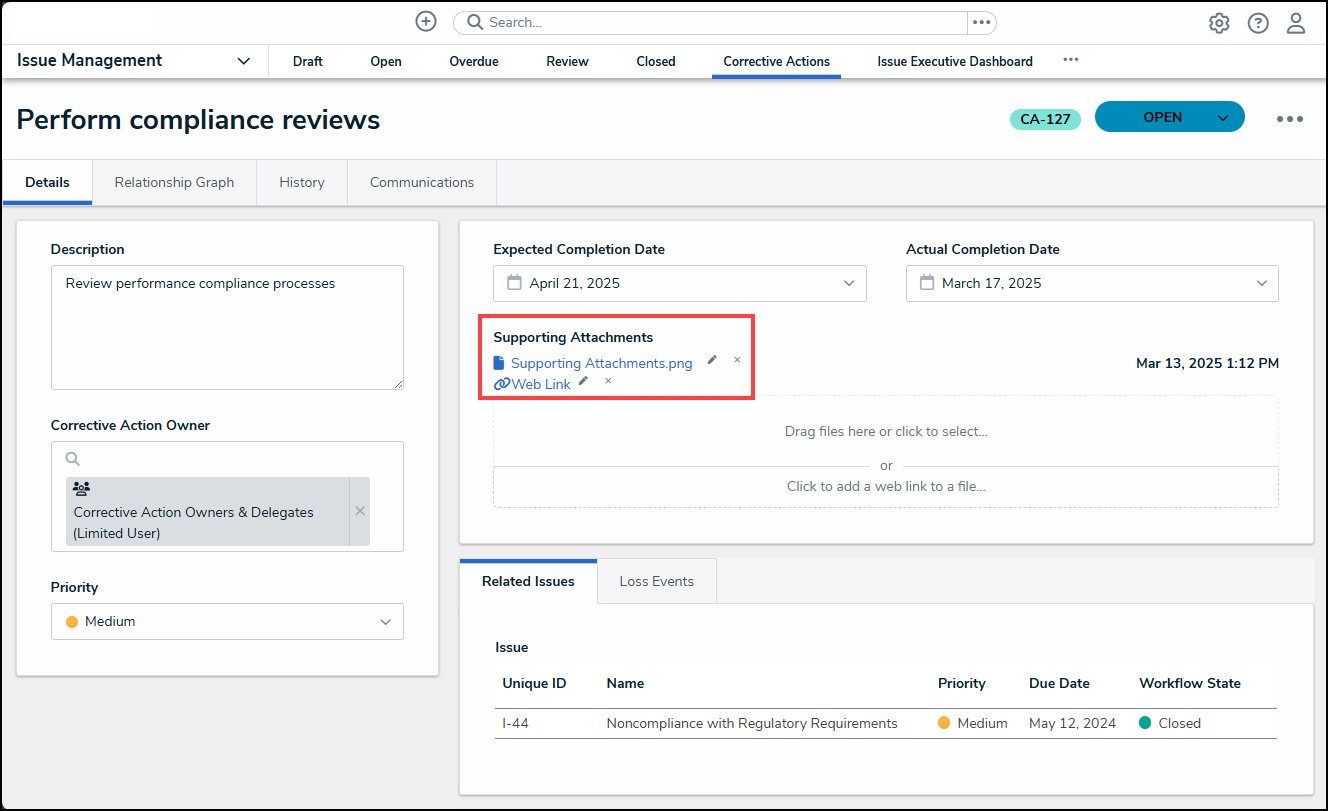1328x811 pixels.
Task: Remove the Supporting Attachments.png attachment
Action: [737, 360]
